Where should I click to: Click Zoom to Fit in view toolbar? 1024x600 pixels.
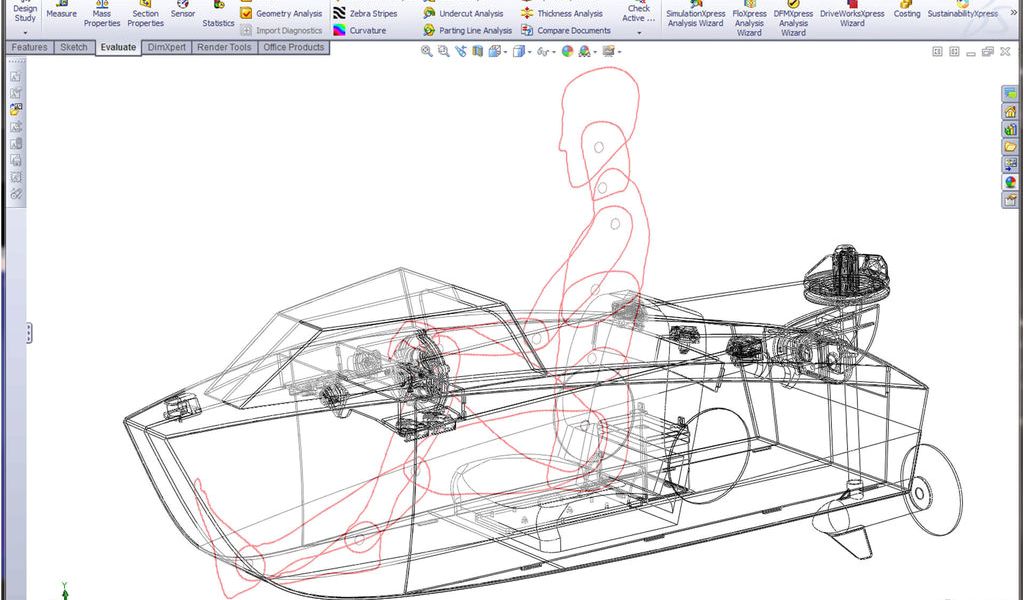427,51
